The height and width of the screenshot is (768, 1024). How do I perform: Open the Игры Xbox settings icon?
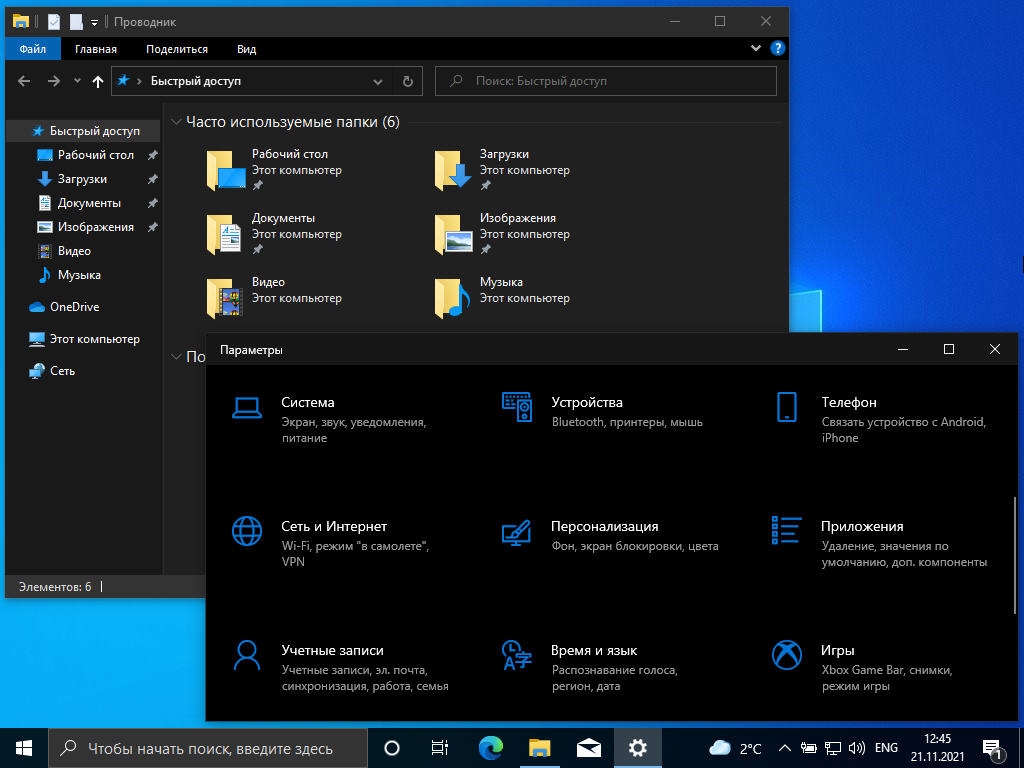coord(787,656)
